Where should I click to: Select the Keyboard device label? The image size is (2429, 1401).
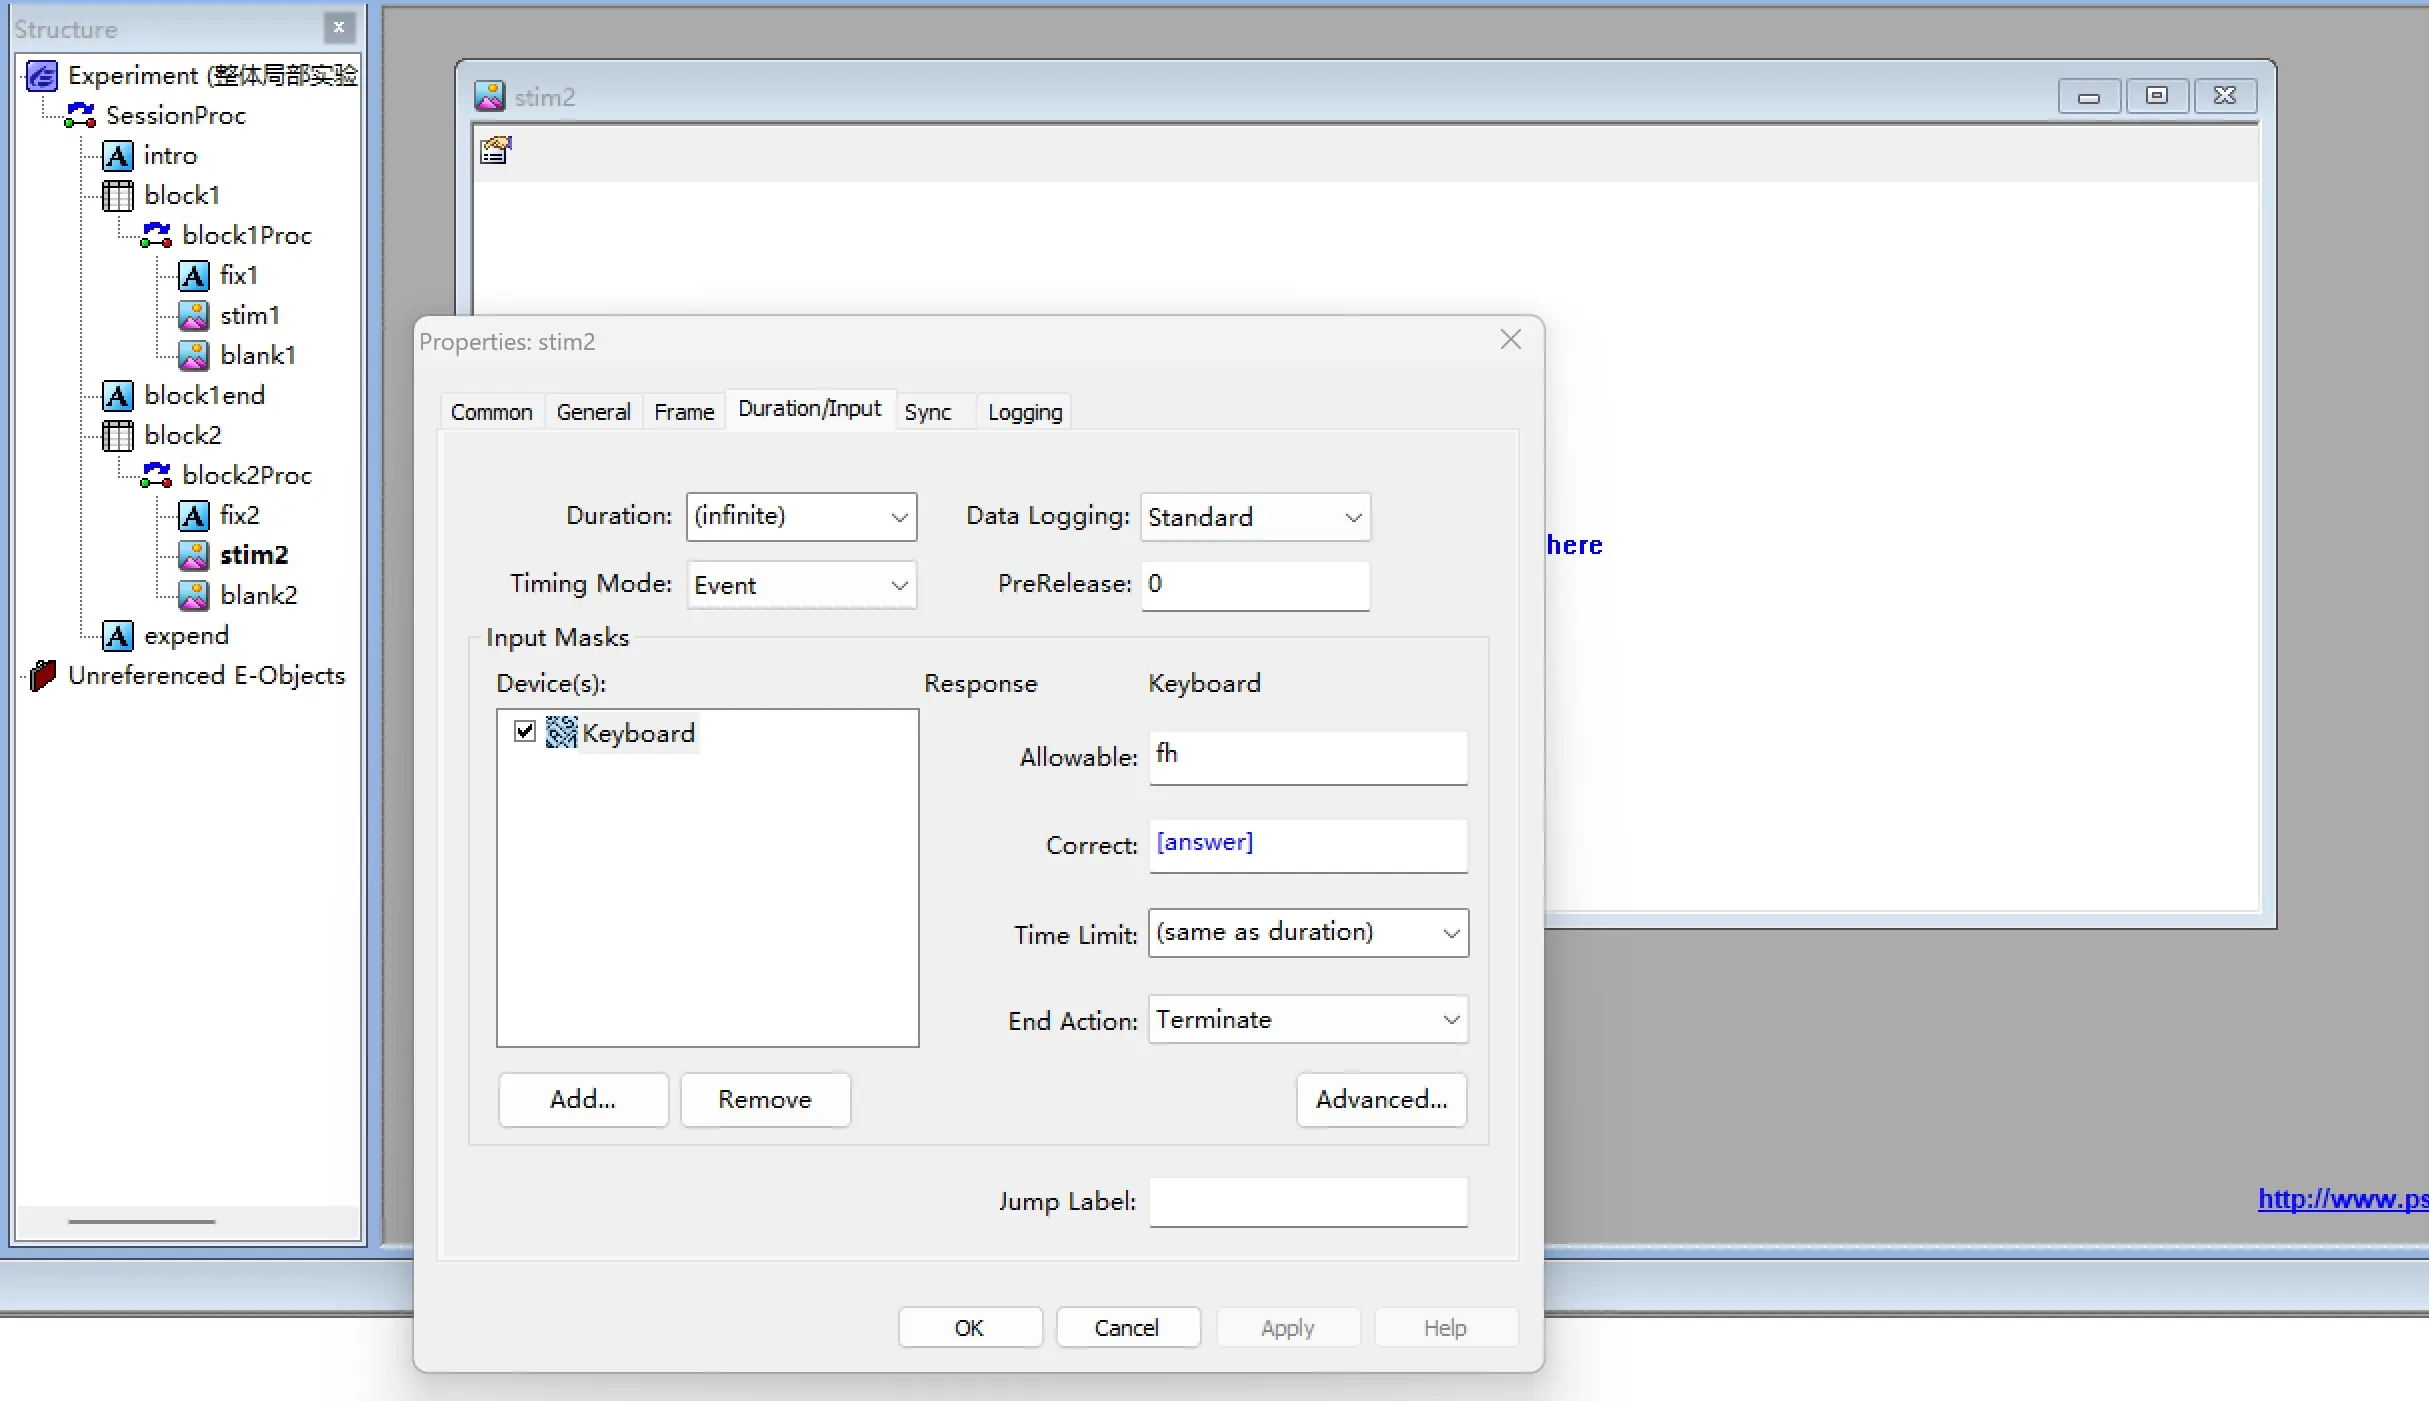[638, 734]
